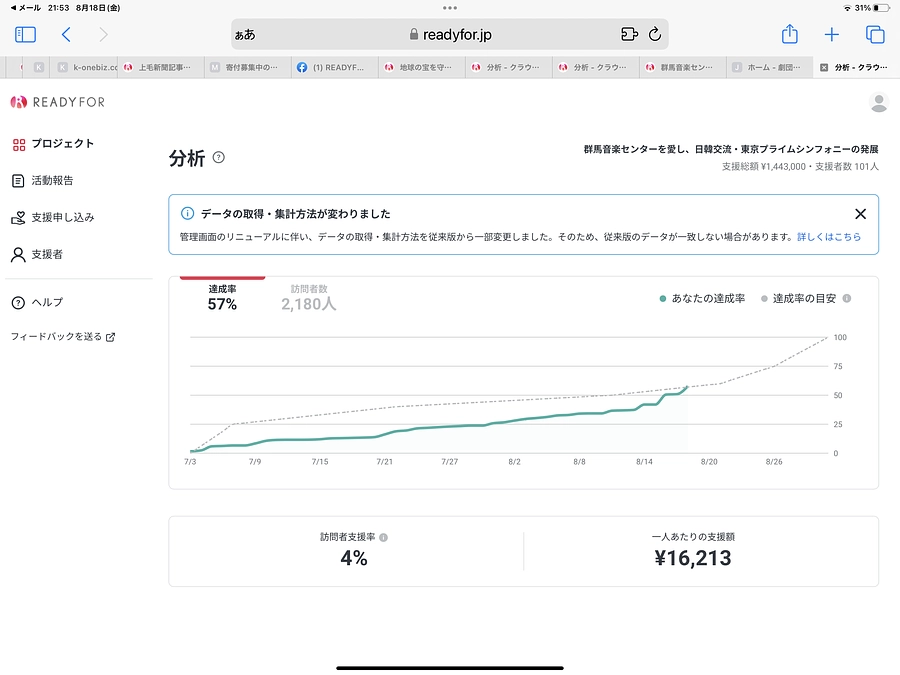Click the help icon beside 分析 heading

216,156
